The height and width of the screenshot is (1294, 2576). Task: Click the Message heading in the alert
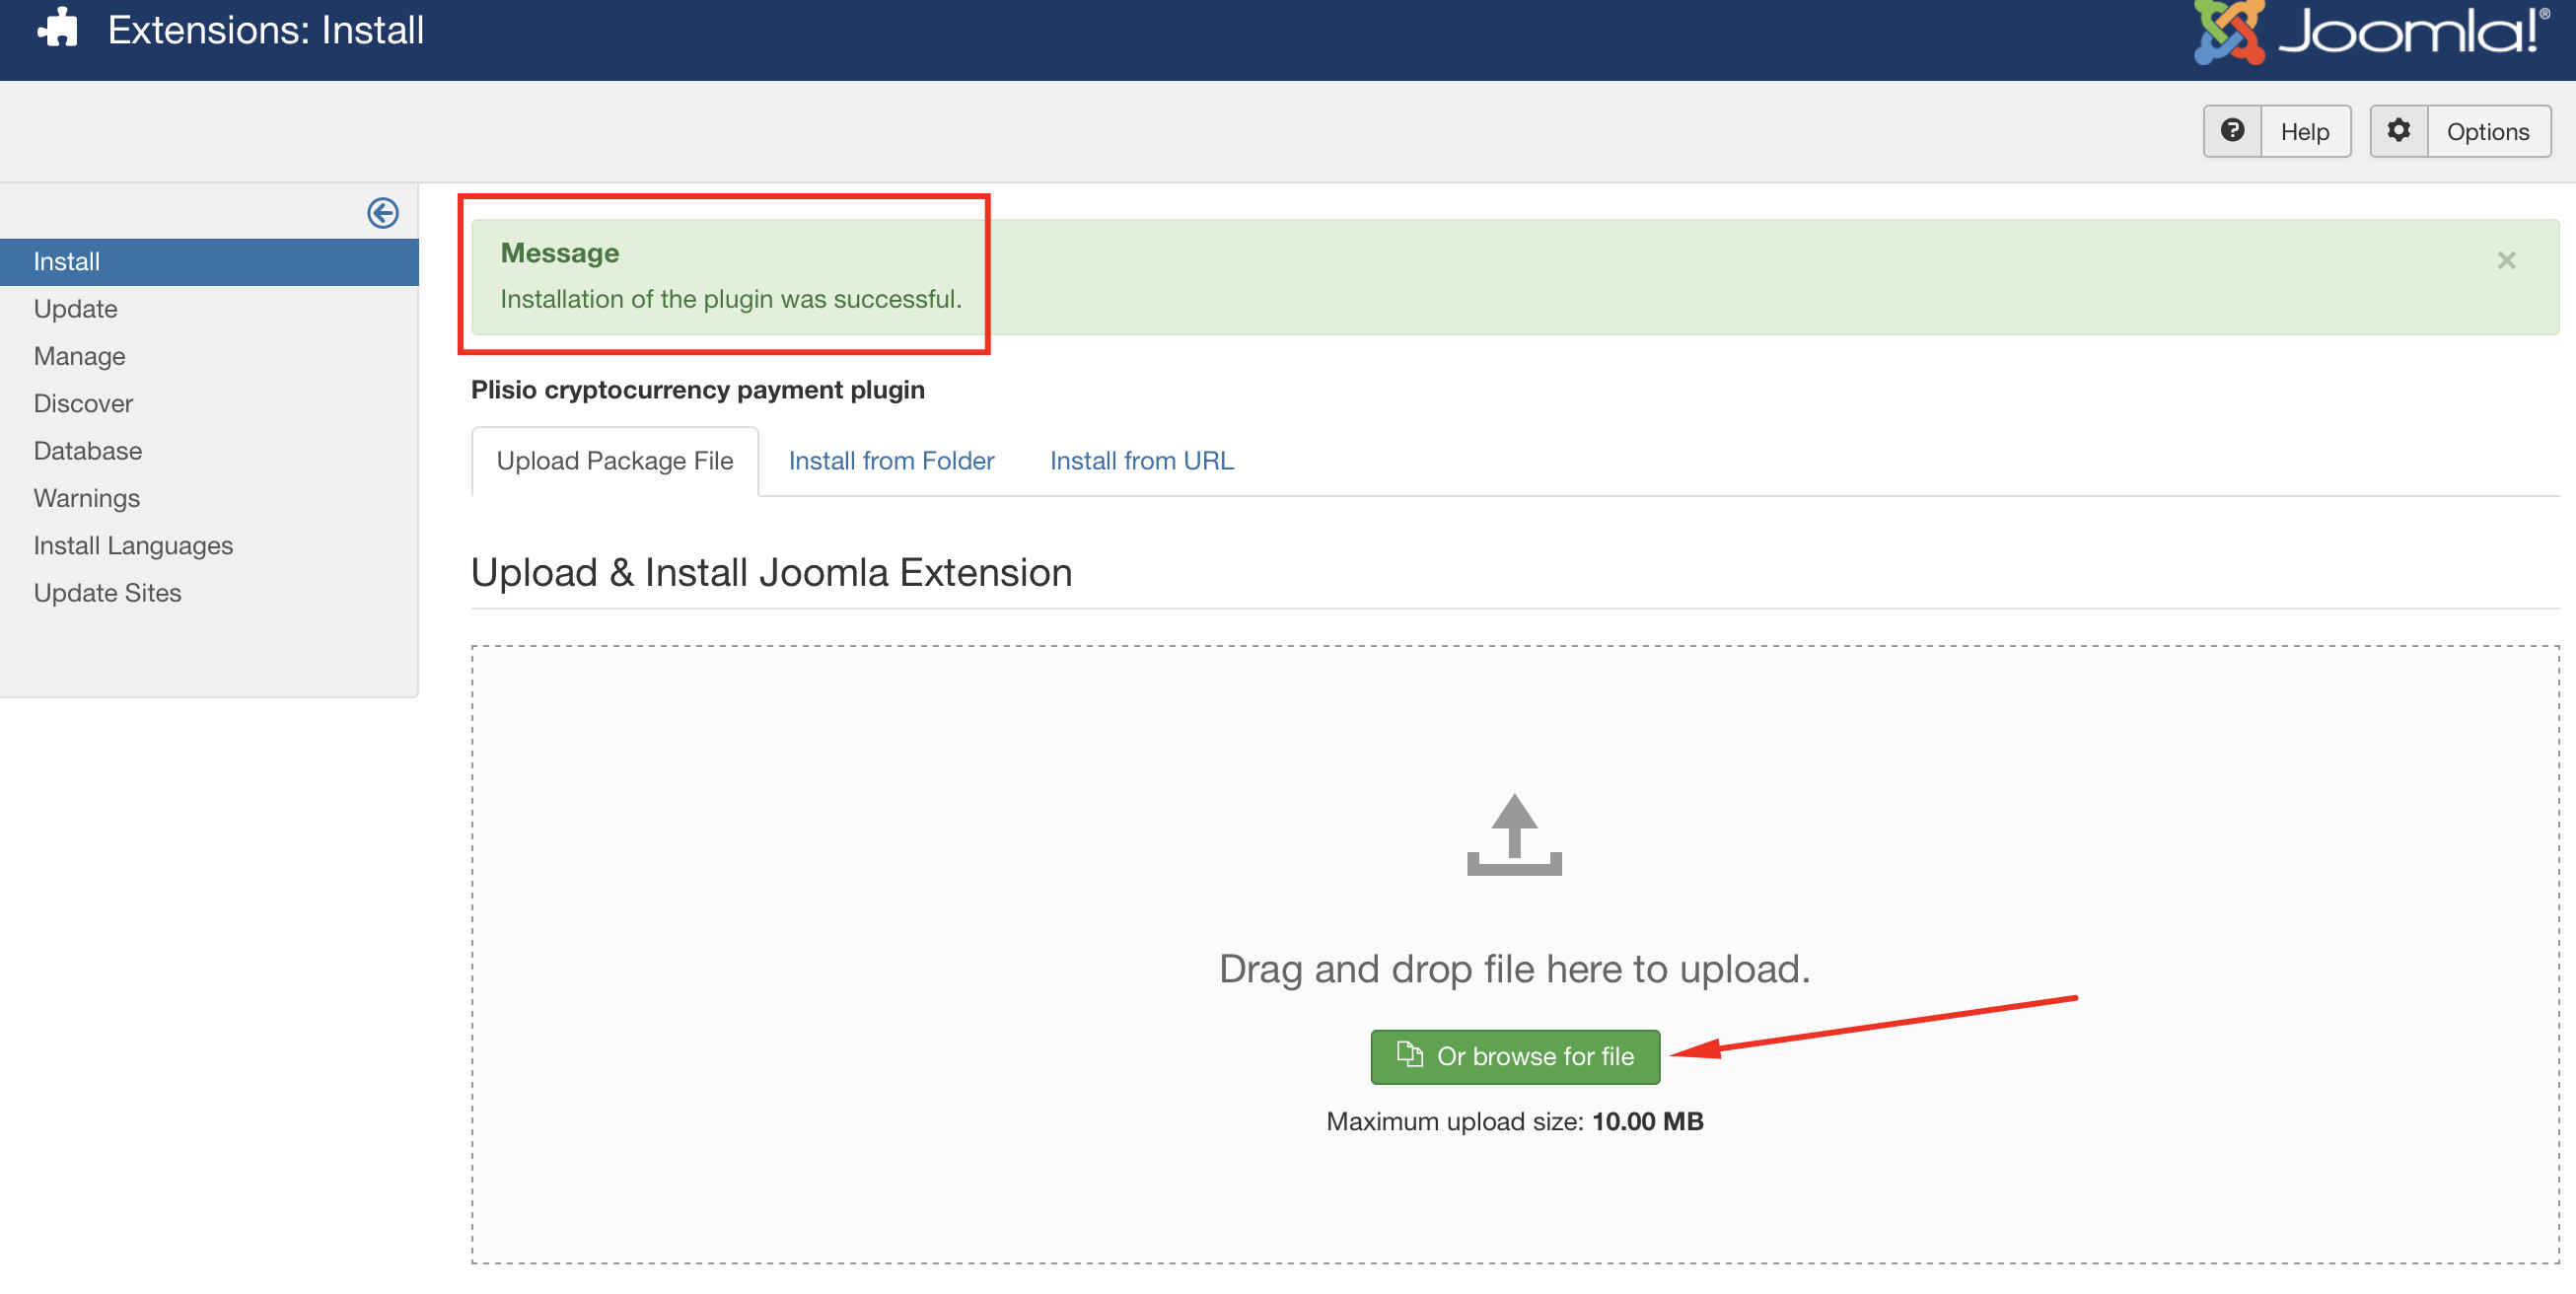click(559, 253)
